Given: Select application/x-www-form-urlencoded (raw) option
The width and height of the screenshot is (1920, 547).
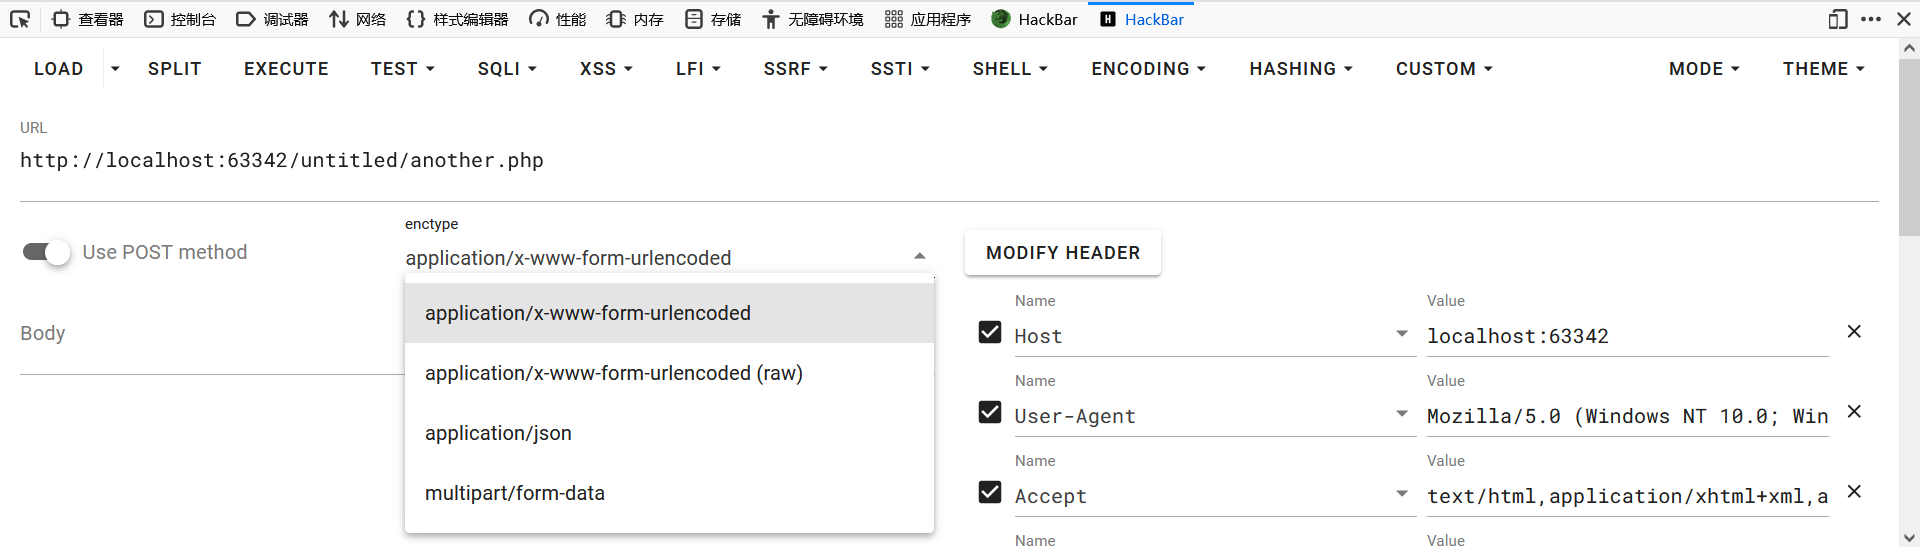Looking at the screenshot, I should tap(669, 373).
